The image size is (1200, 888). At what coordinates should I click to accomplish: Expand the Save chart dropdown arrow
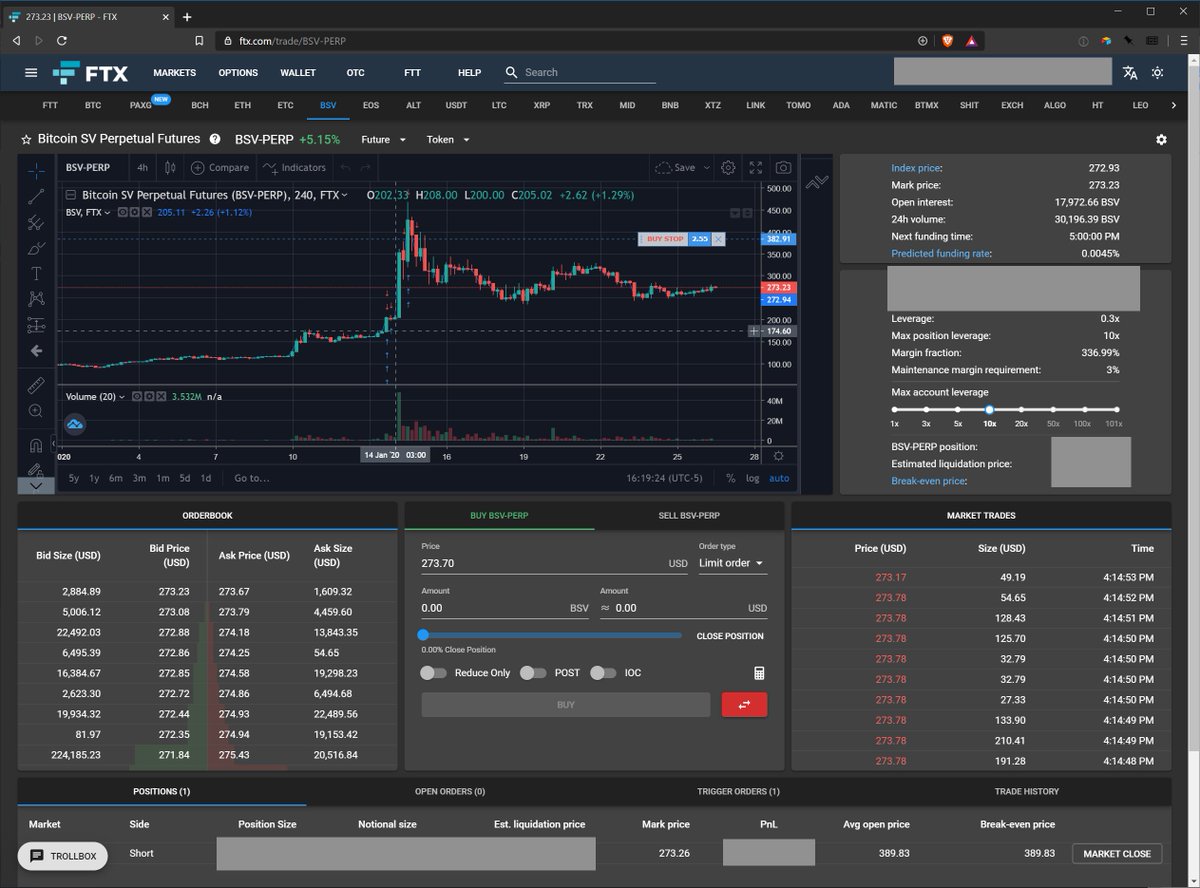pos(707,167)
